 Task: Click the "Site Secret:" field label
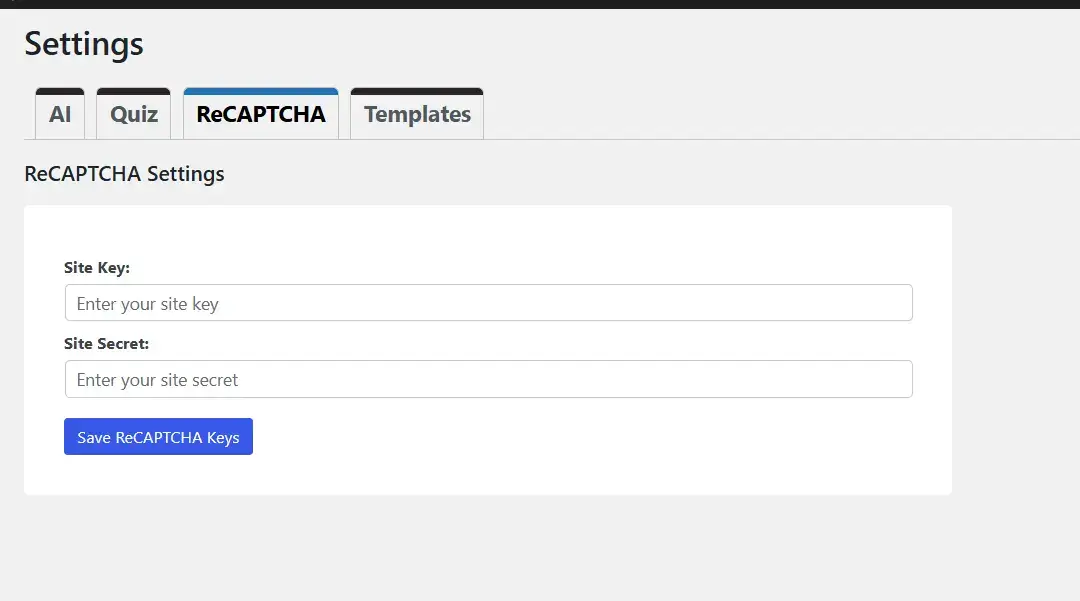[106, 344]
